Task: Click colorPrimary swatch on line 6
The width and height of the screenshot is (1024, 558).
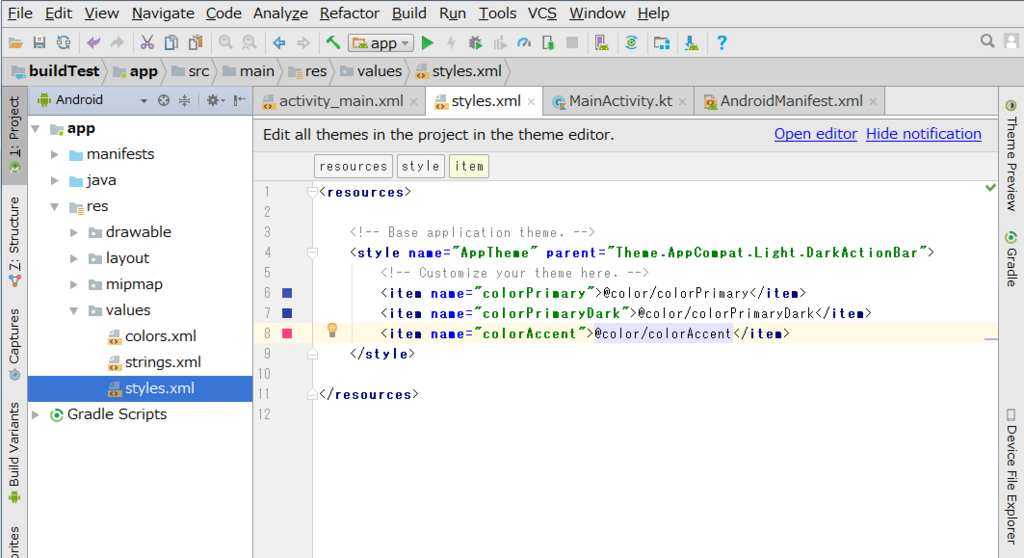Action: coord(287,293)
